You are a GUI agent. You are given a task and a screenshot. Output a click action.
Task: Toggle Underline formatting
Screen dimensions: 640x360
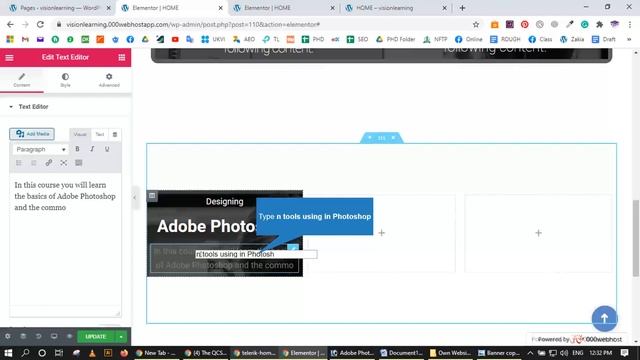coord(107,149)
